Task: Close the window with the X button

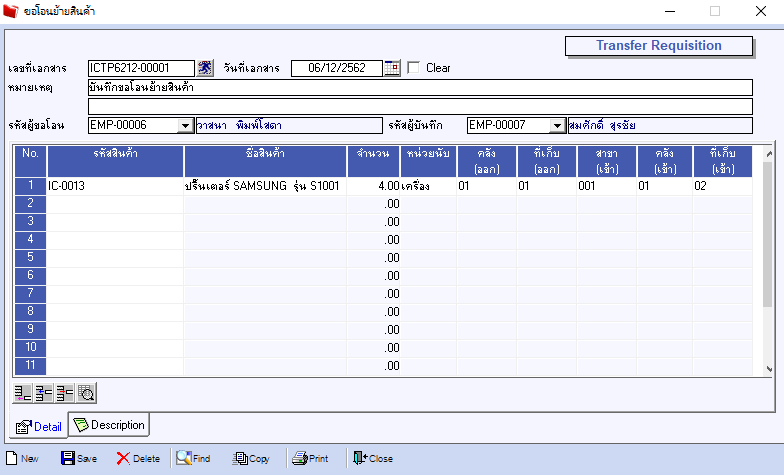Action: pos(761,11)
